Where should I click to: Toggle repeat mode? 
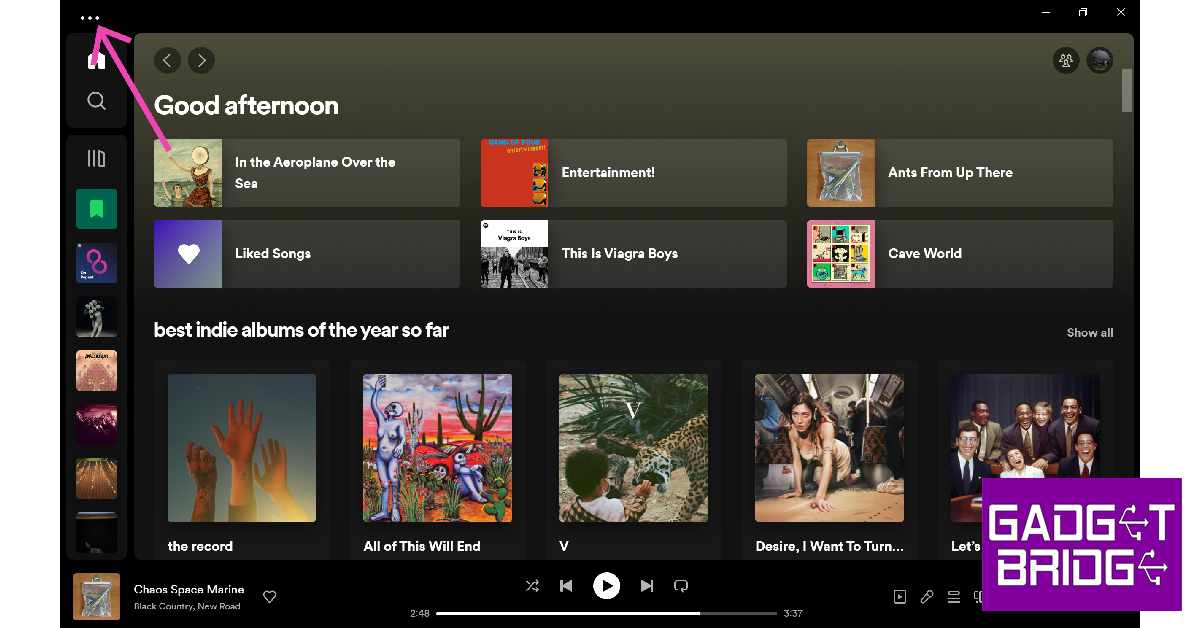681,586
